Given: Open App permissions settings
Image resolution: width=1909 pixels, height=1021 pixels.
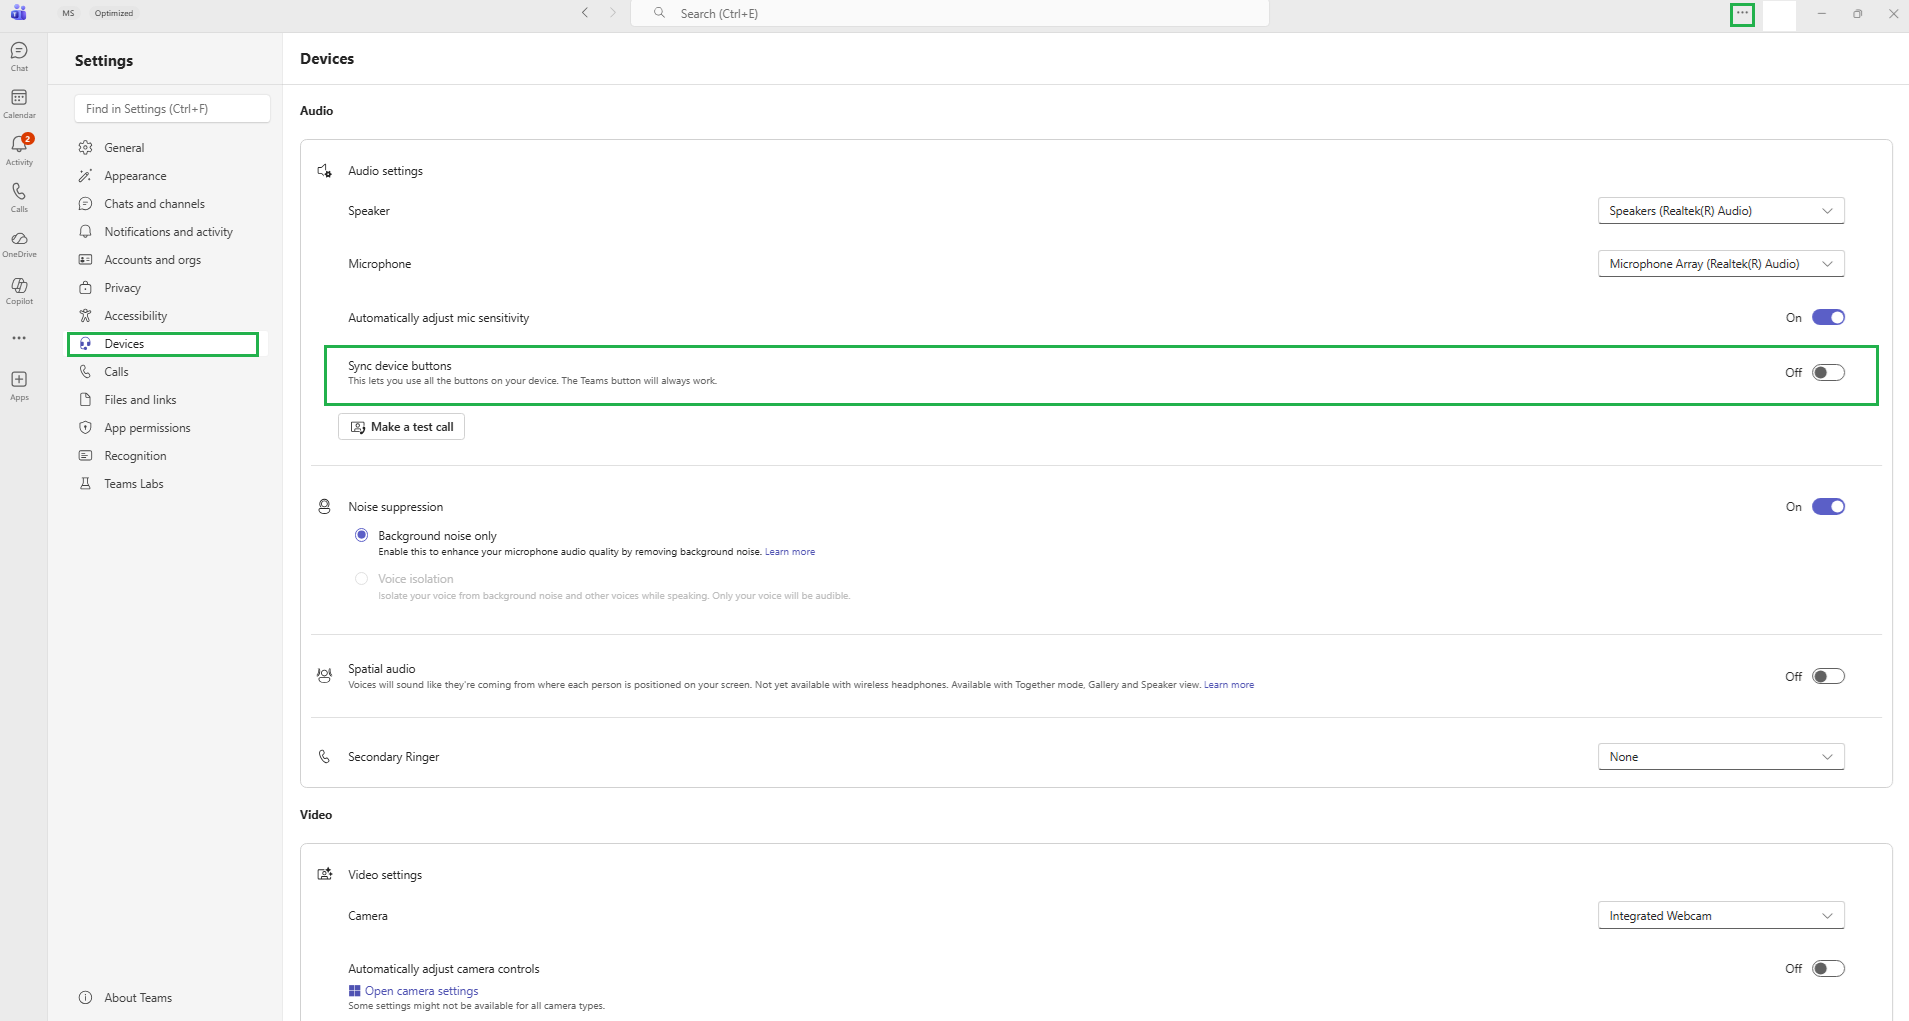Looking at the screenshot, I should [168, 428].
